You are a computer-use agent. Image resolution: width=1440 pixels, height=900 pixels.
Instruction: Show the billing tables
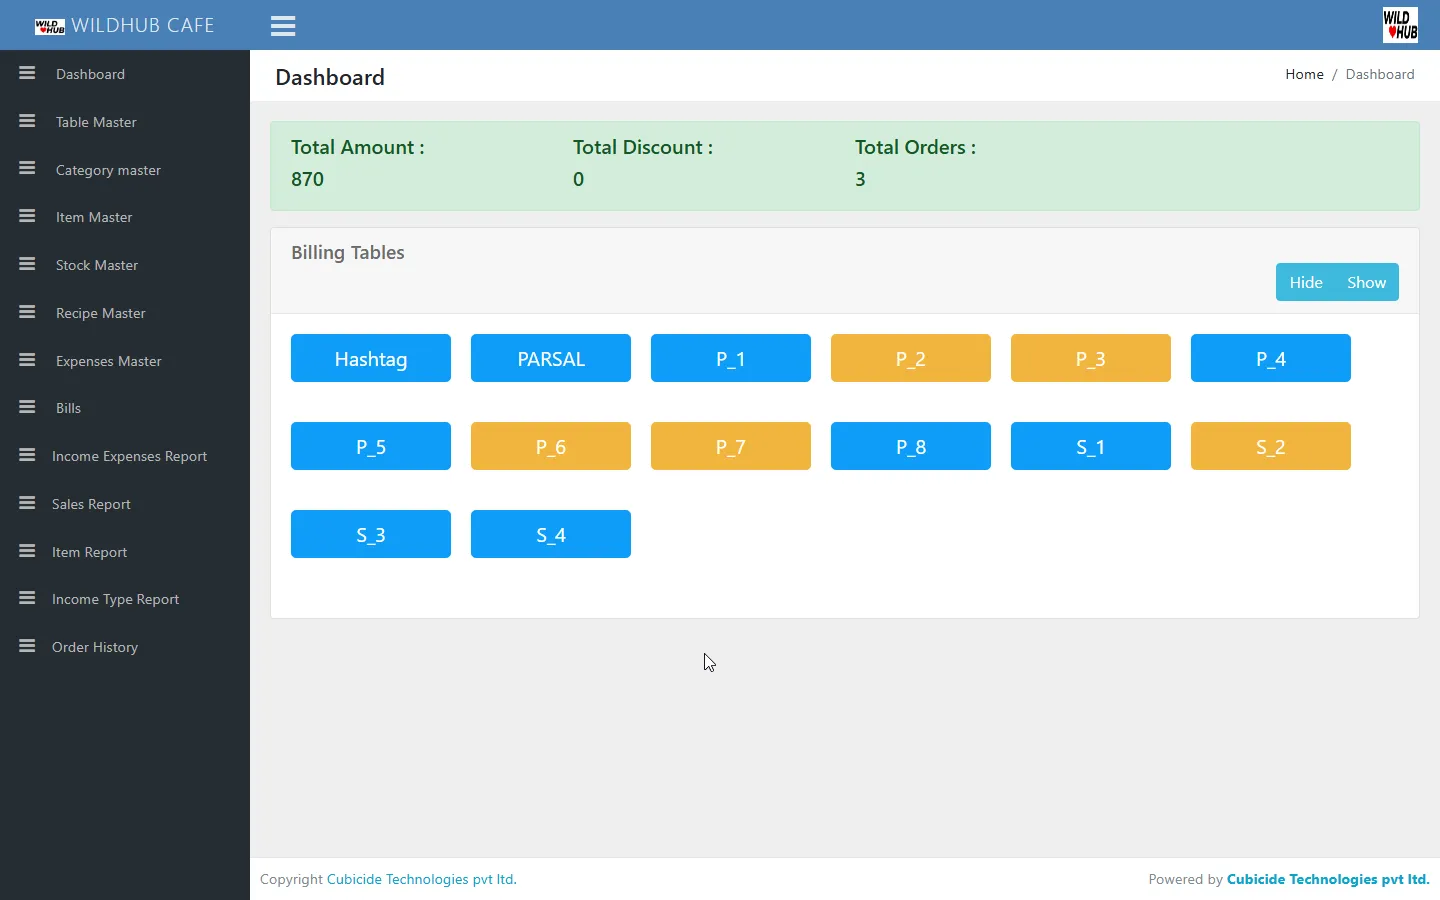tap(1366, 282)
